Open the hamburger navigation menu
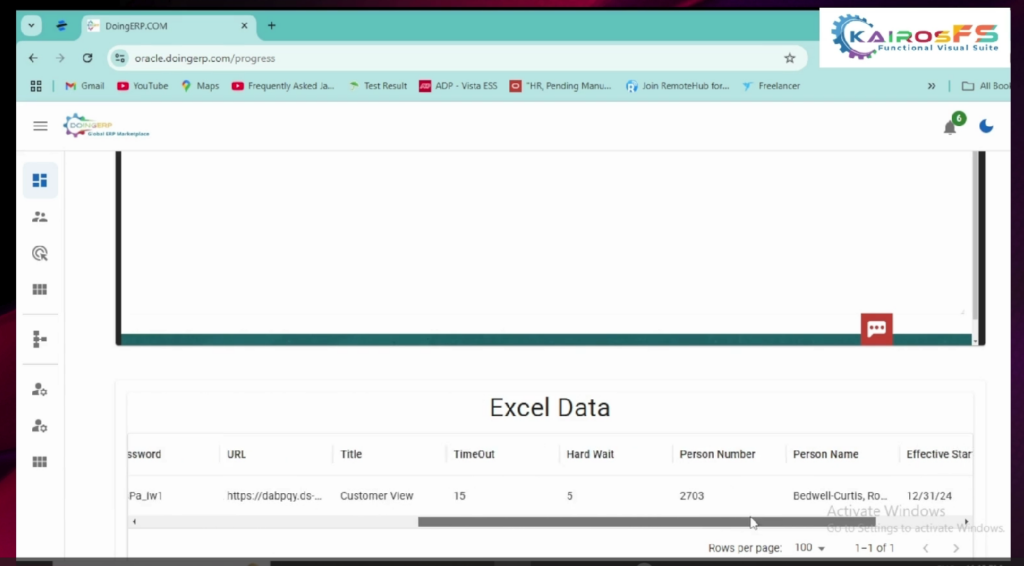The image size is (1024, 566). (x=40, y=126)
